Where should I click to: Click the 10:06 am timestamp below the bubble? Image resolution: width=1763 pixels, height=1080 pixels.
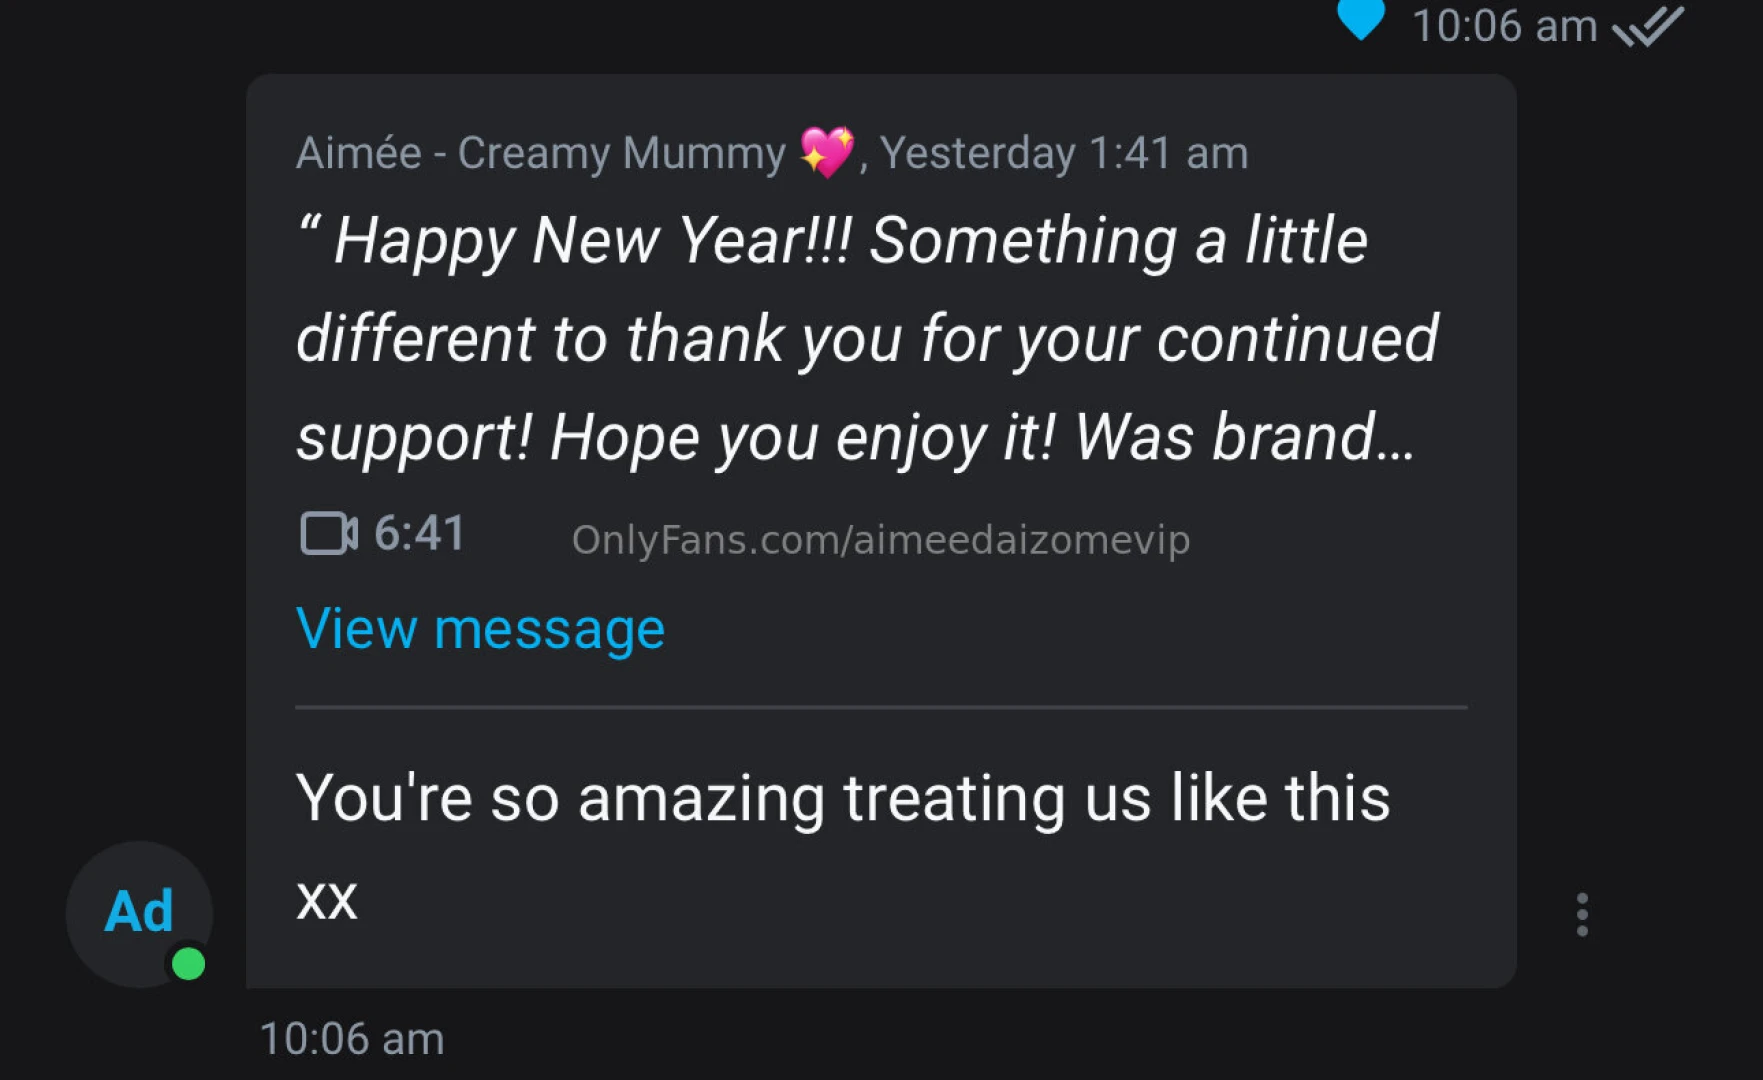point(351,1039)
